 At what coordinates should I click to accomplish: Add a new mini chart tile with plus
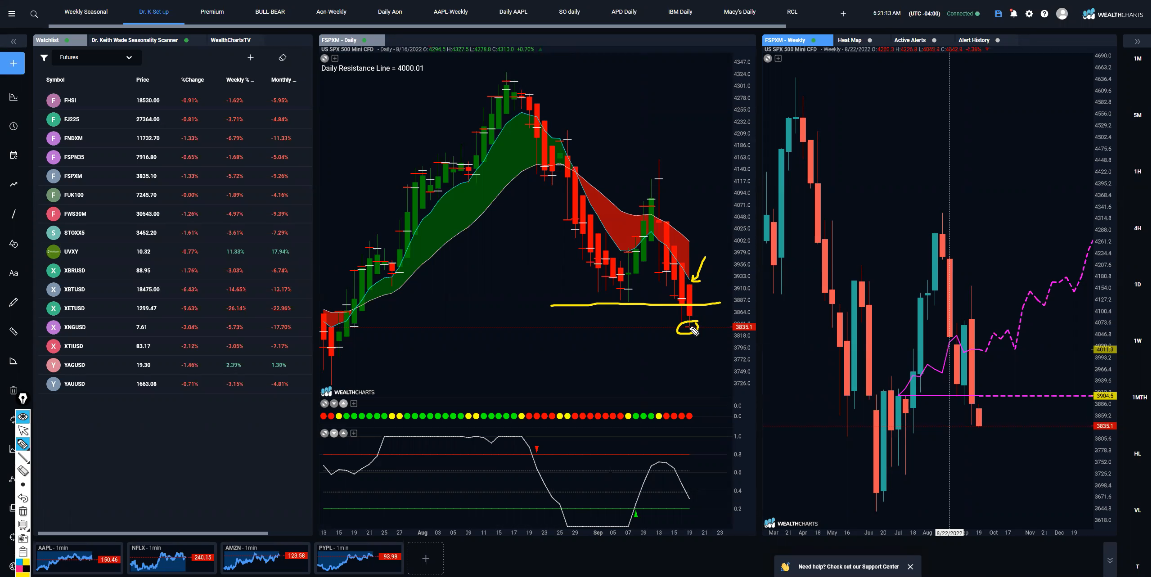coord(425,559)
